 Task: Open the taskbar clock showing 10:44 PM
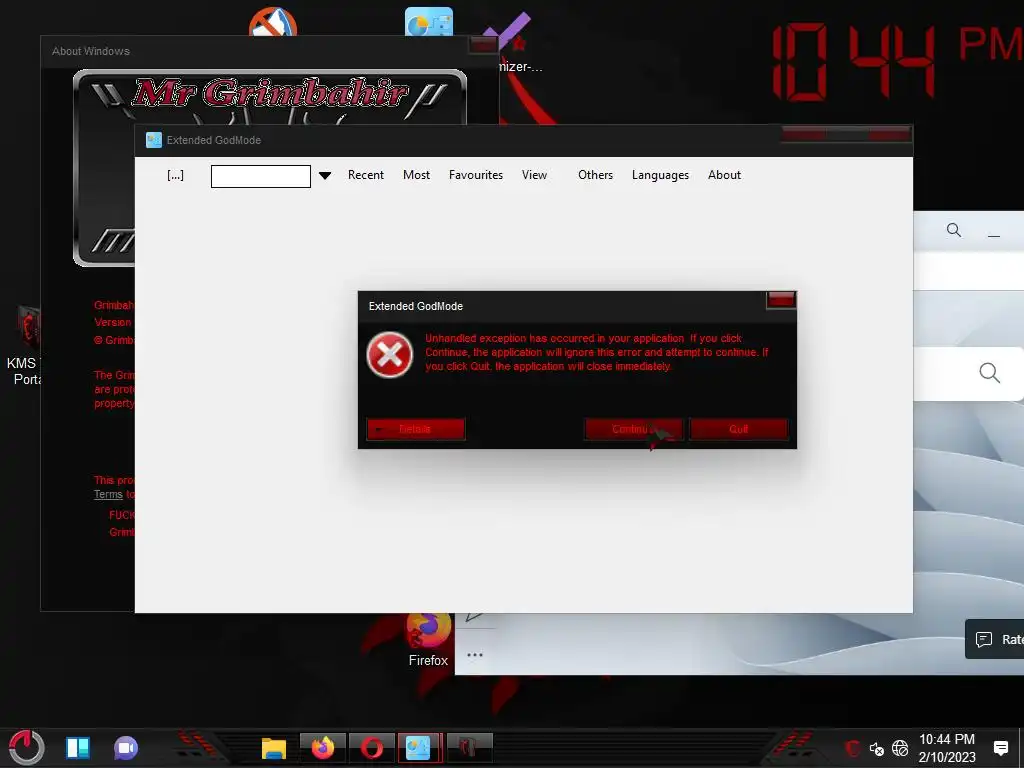(947, 748)
